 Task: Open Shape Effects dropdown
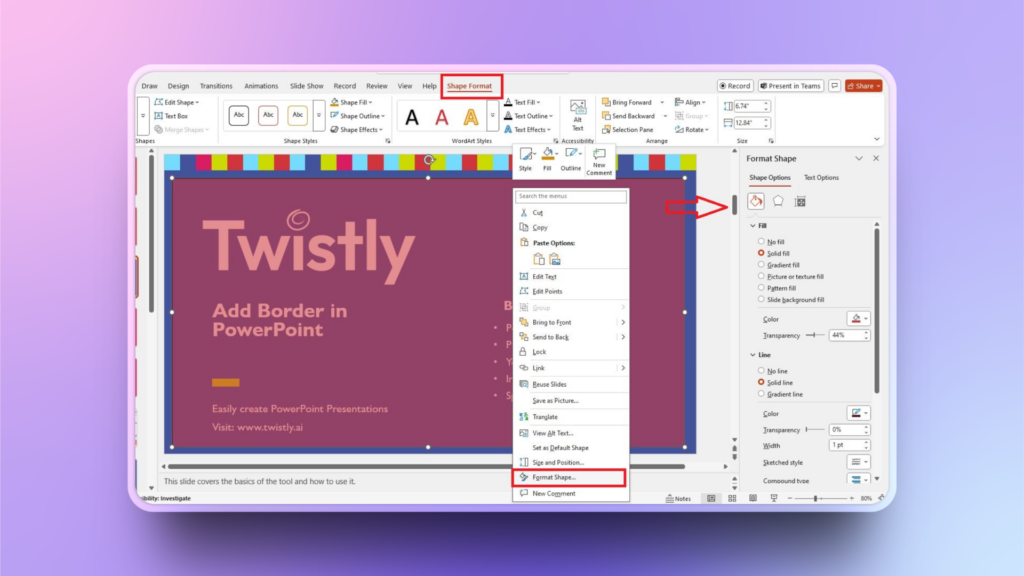[x=356, y=129]
